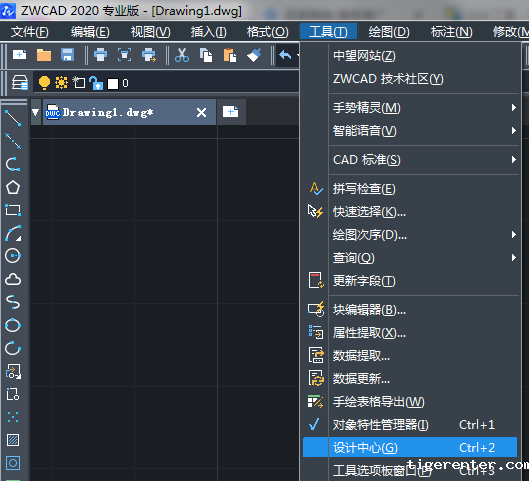
Task: Open the 插入(I) menu
Action: [x=208, y=32]
